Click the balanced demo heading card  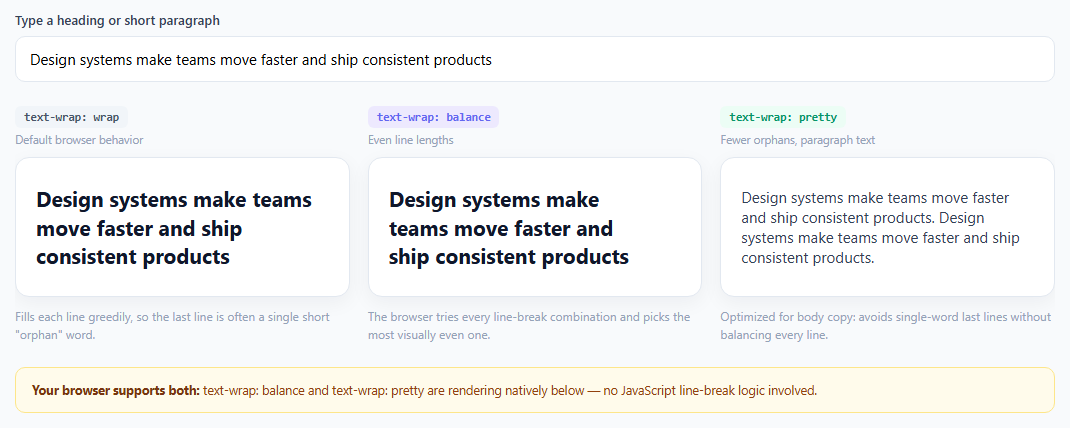534,227
